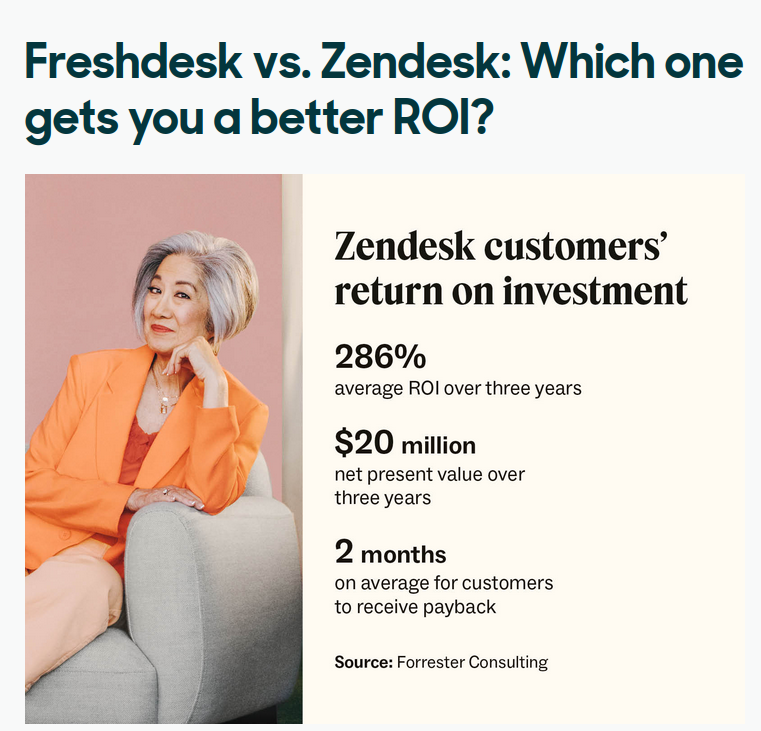Select the "2 months" payback figure
761x731 pixels.
click(x=390, y=552)
